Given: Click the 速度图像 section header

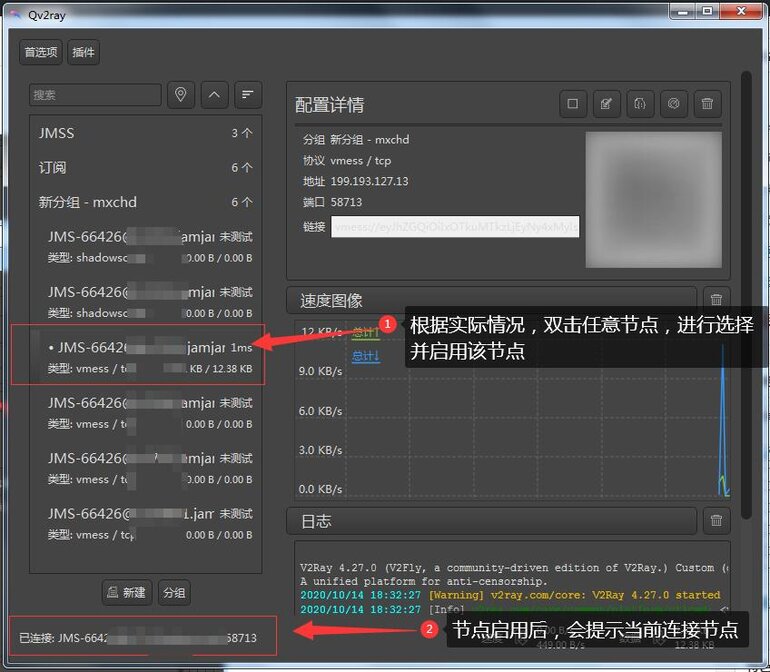Looking at the screenshot, I should (x=491, y=300).
